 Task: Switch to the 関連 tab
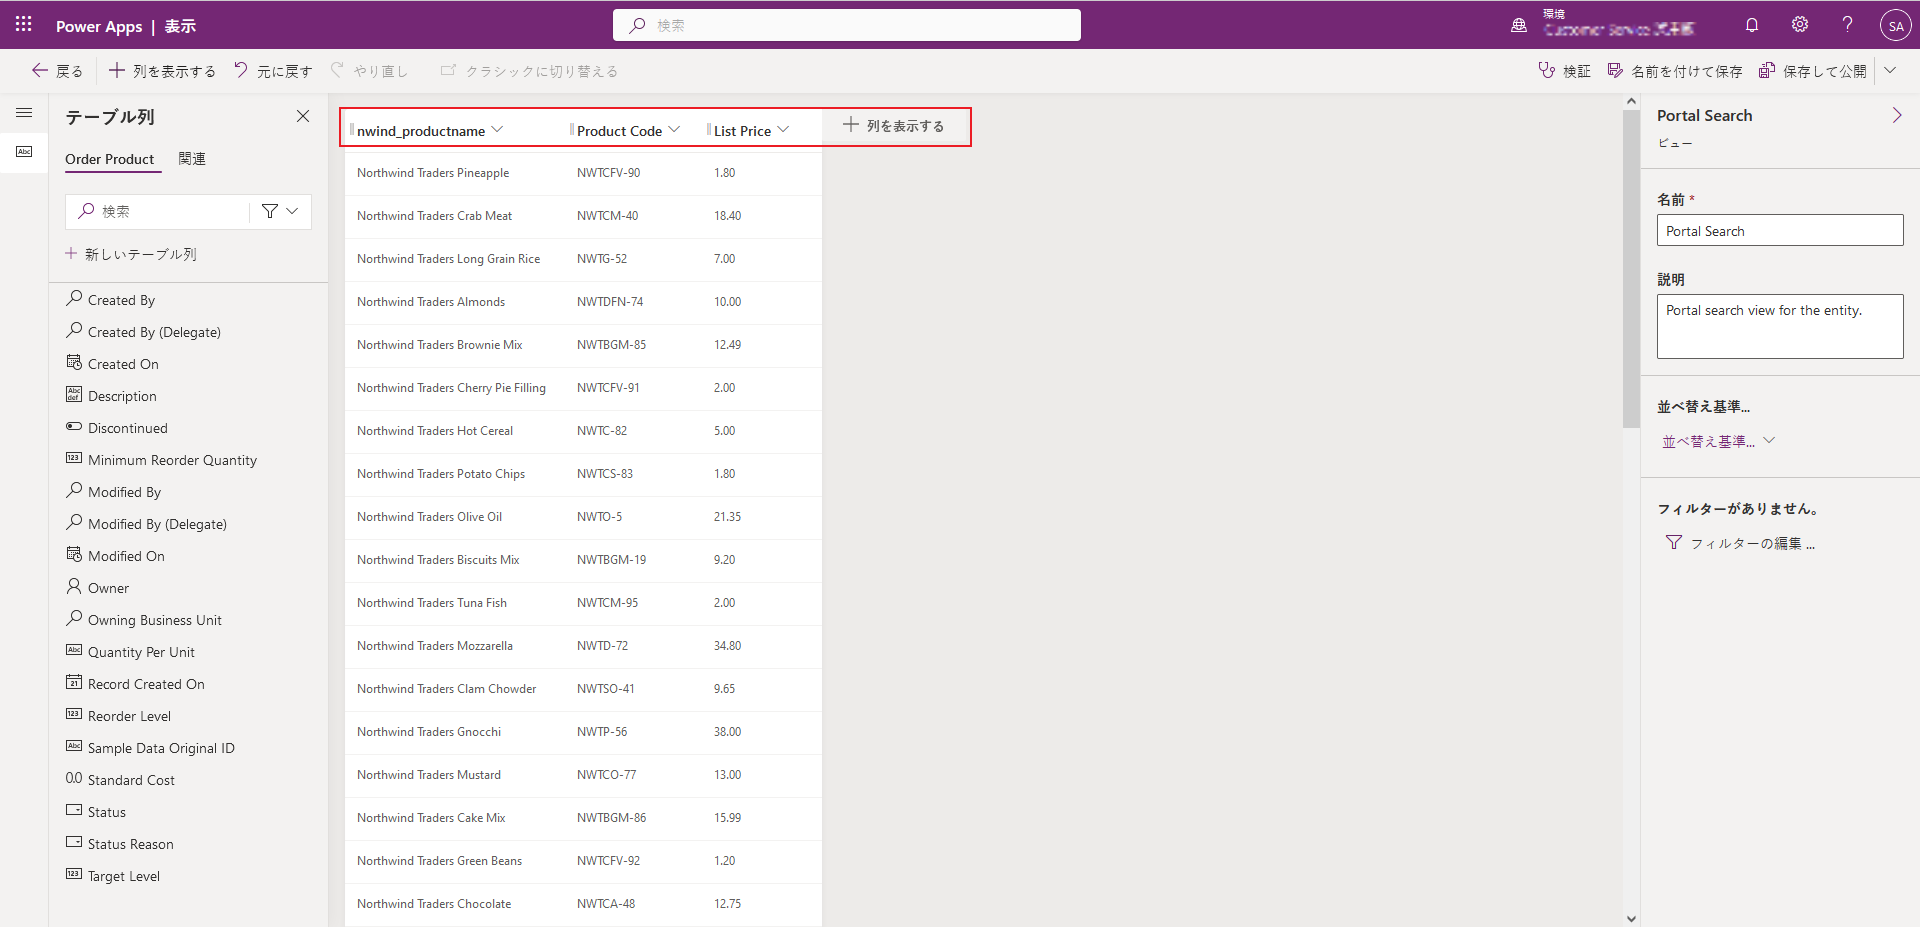coord(192,159)
